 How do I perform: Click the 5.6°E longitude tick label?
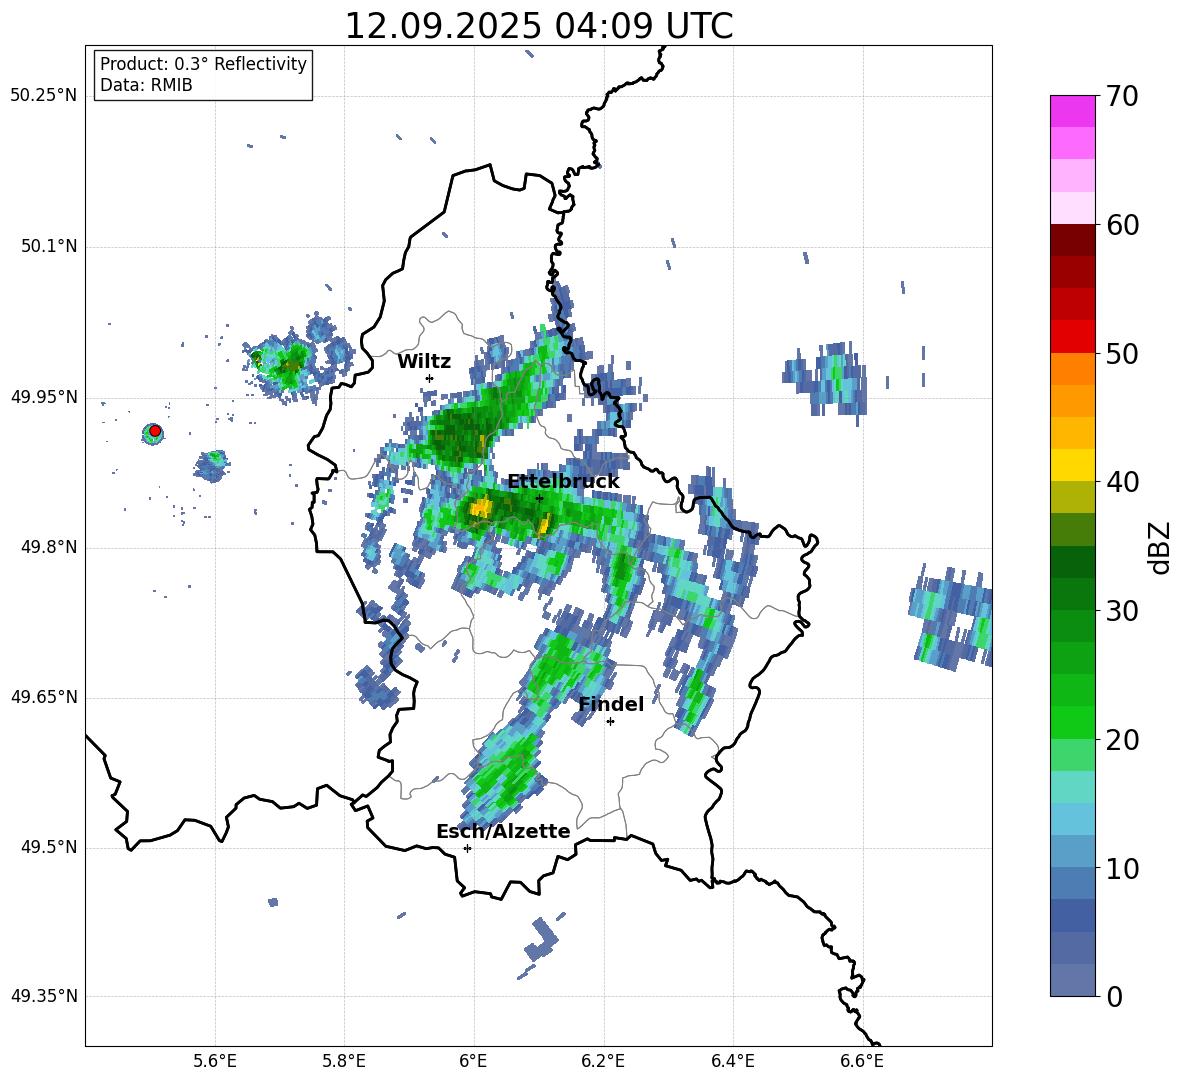(215, 1061)
